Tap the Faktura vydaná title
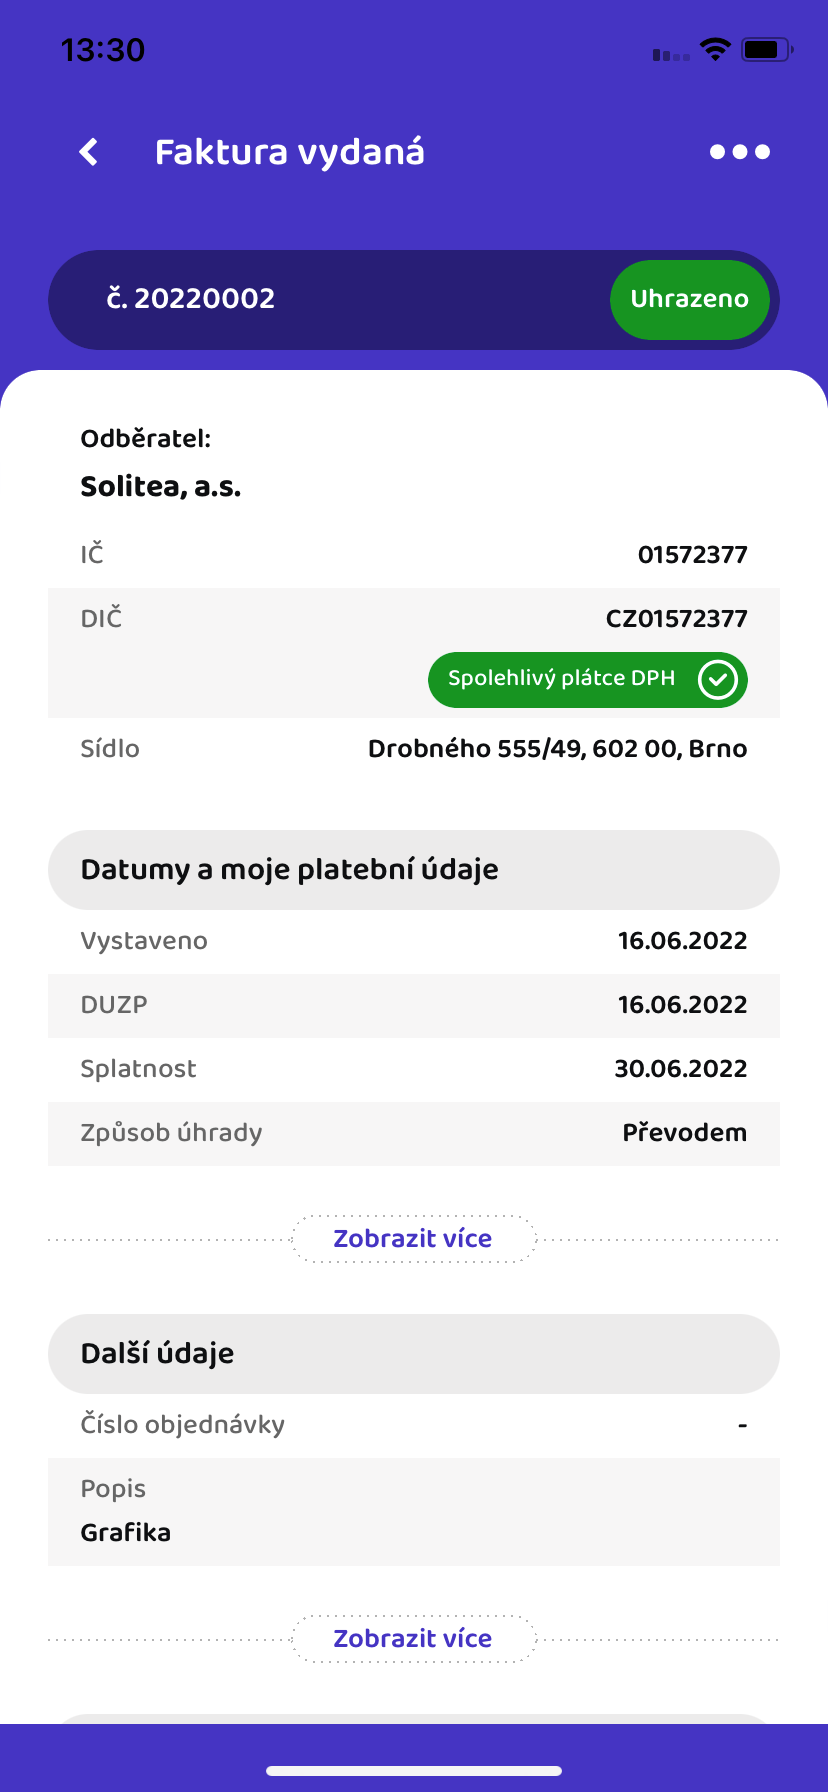The image size is (828, 1792). click(290, 152)
